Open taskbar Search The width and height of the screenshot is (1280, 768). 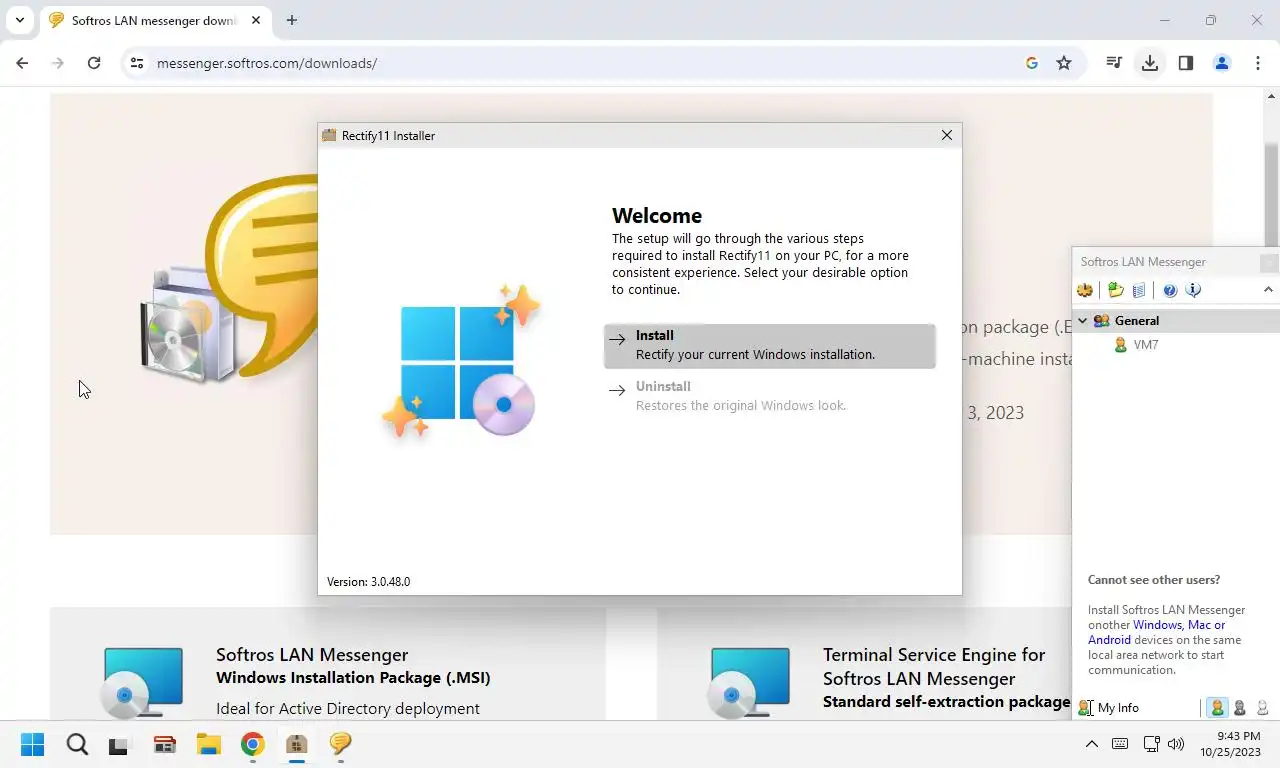click(77, 744)
